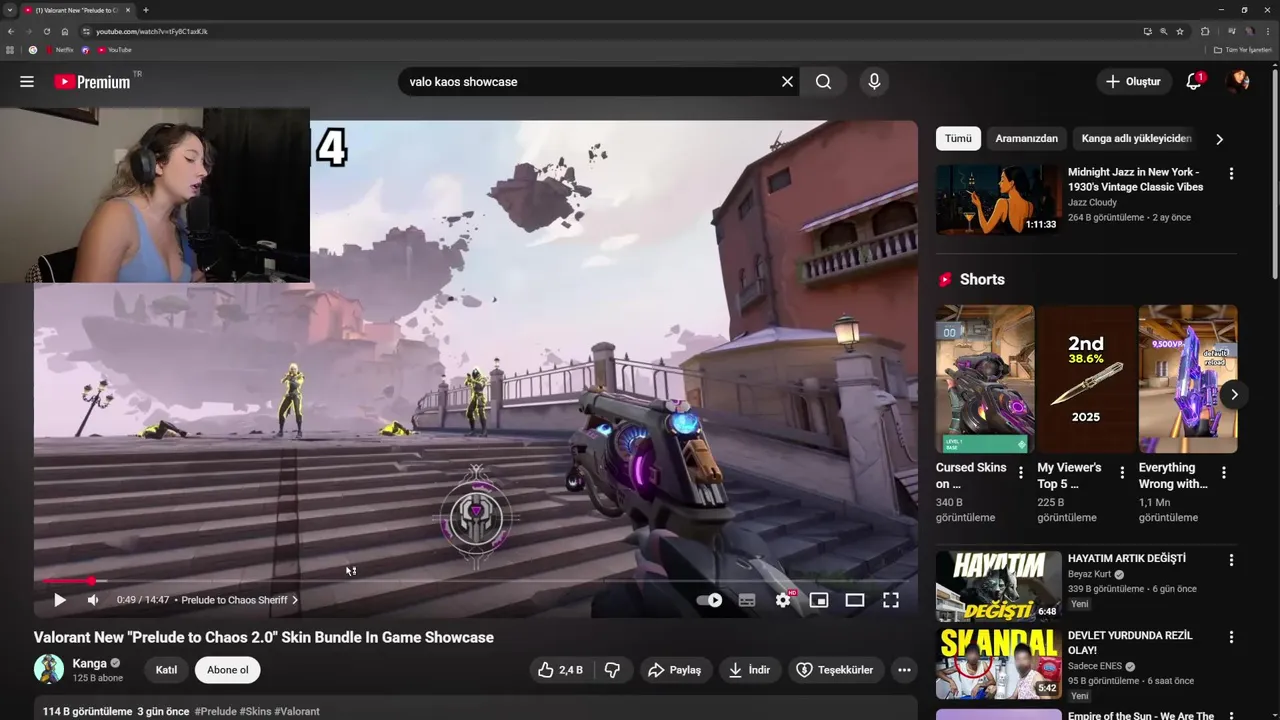Viewport: 1280px width, 720px height.
Task: Run search with magnifier button
Action: click(823, 82)
